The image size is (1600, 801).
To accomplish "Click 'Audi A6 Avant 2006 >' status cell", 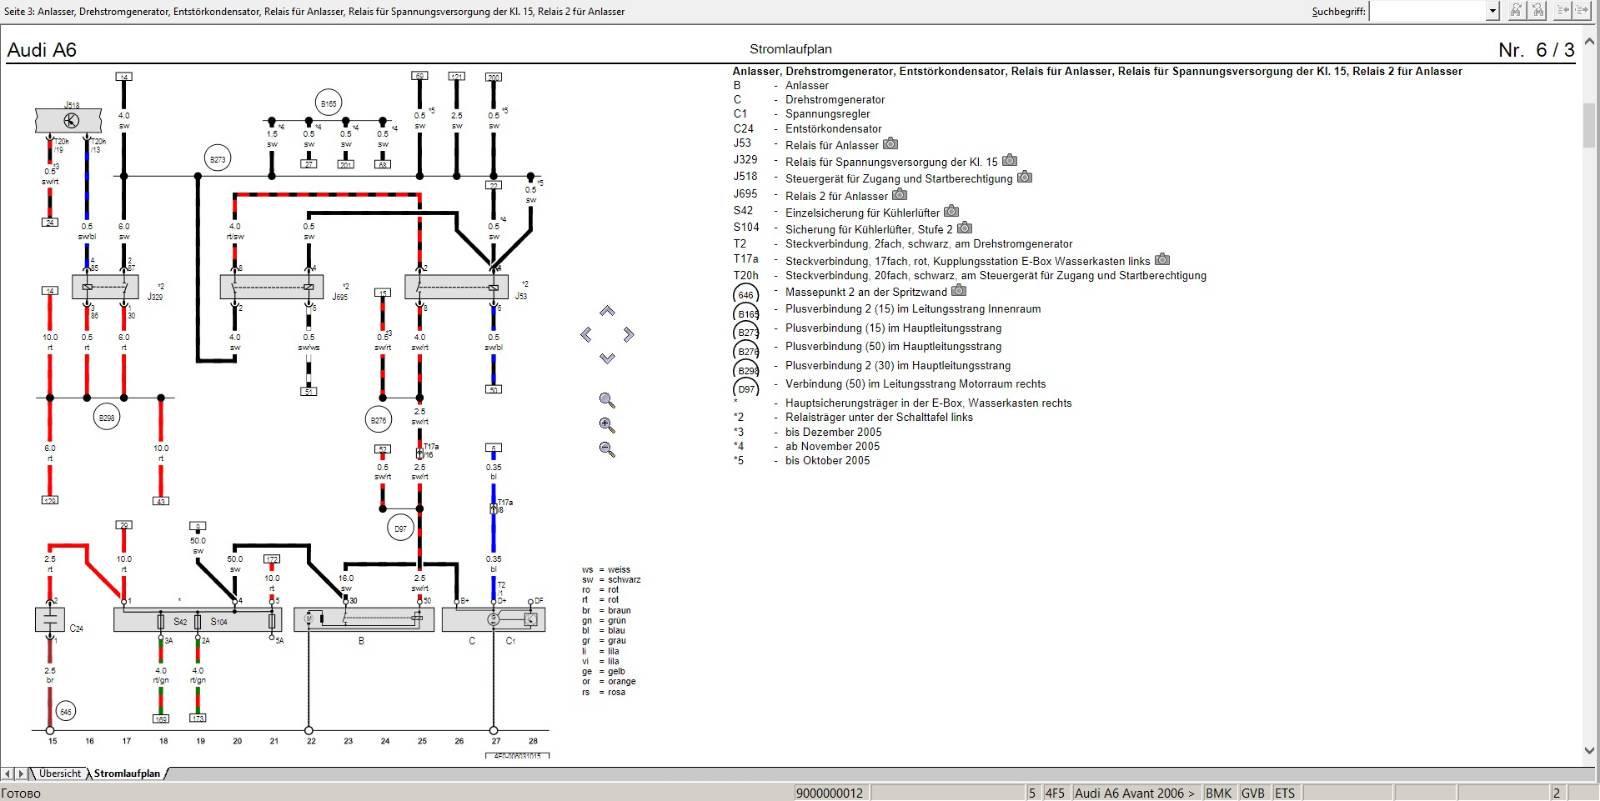I will coord(1134,793).
